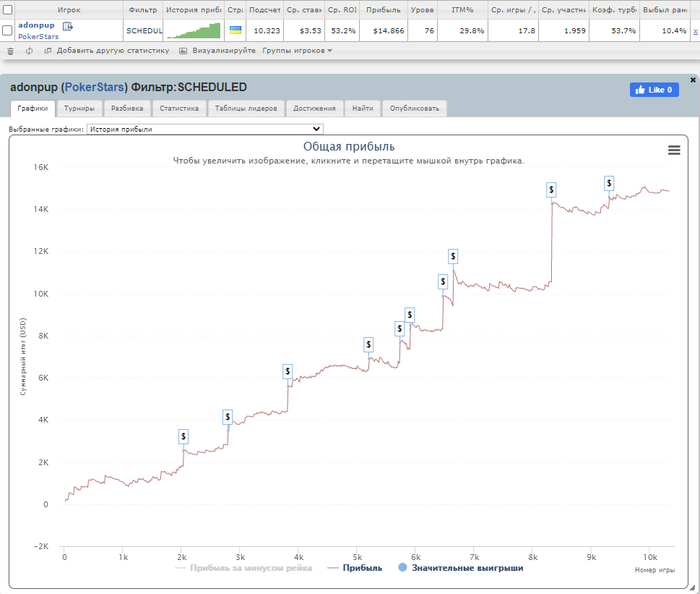Click the Ukraine flag icon in the row
The image size is (700, 594).
pos(235,30)
